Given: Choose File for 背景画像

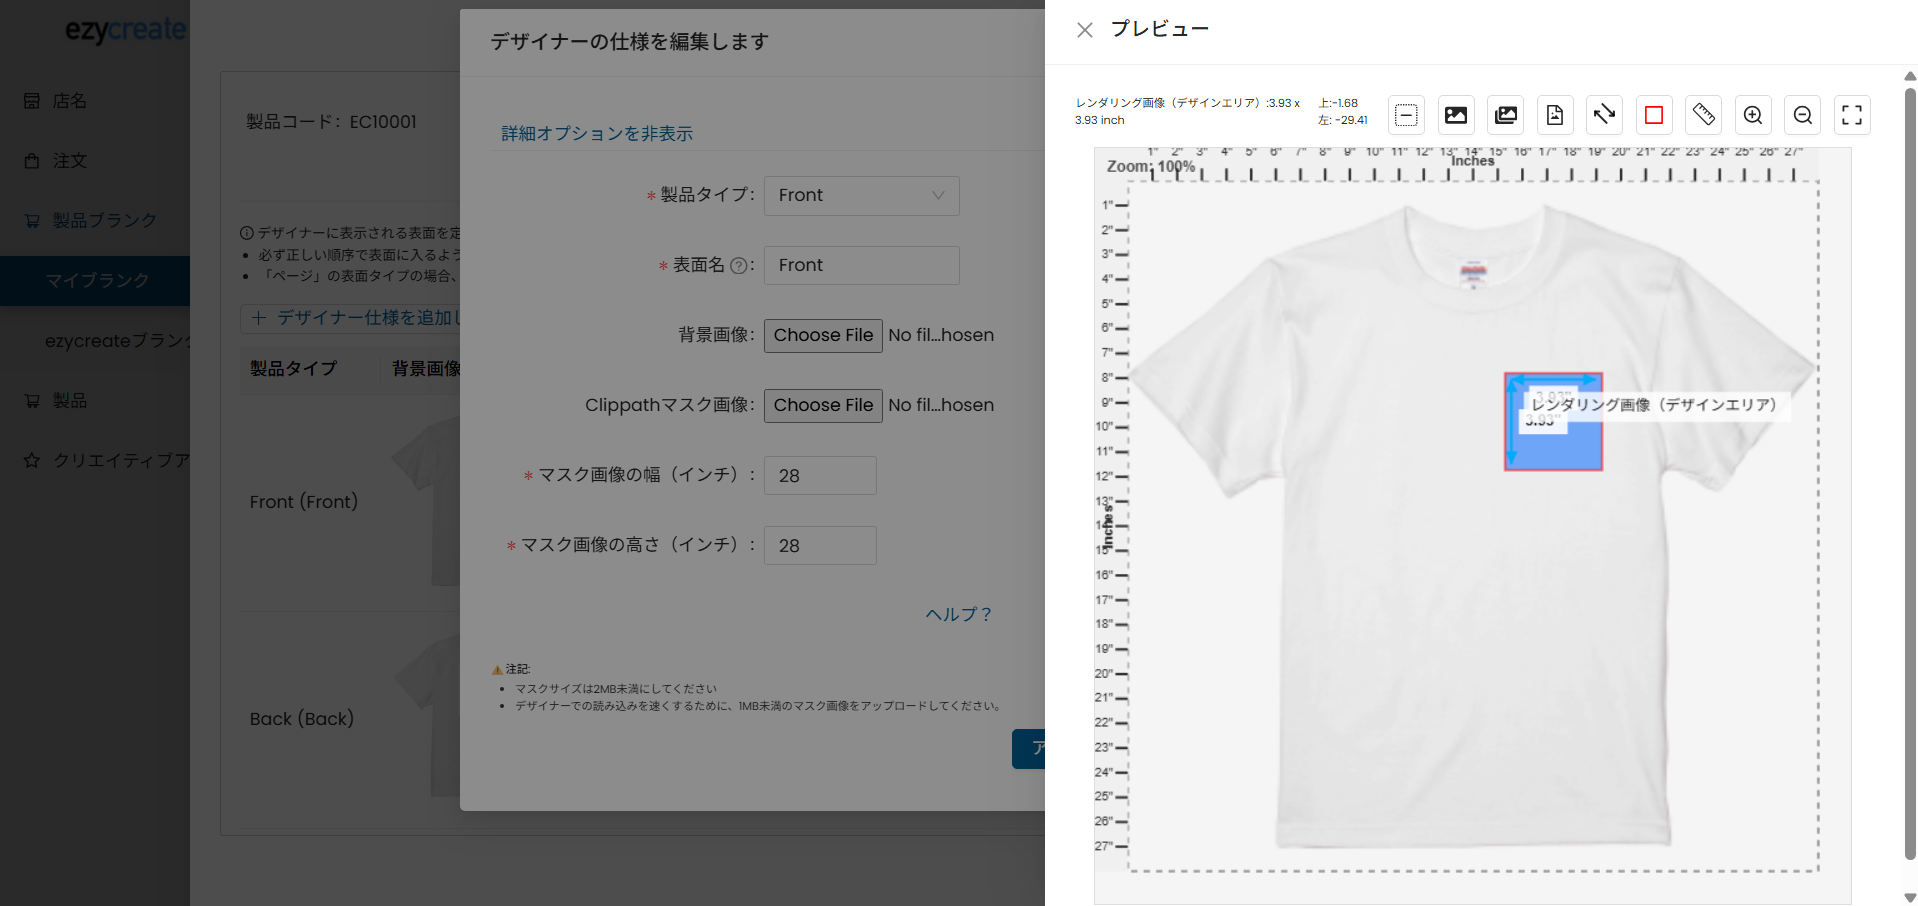Looking at the screenshot, I should pyautogui.click(x=823, y=336).
